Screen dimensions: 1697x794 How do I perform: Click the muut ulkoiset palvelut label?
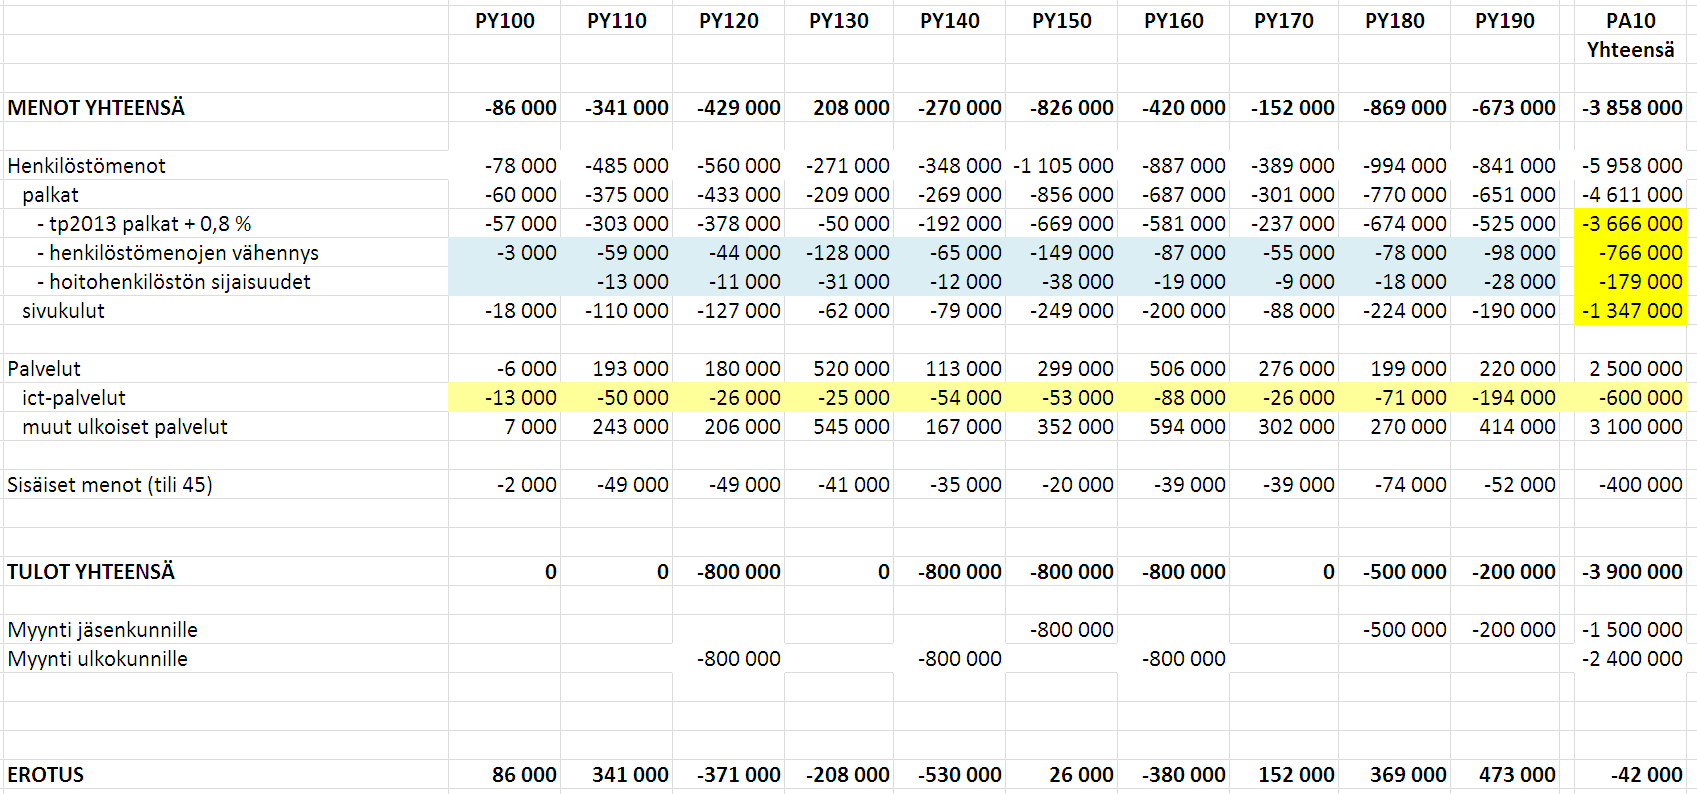tap(125, 427)
